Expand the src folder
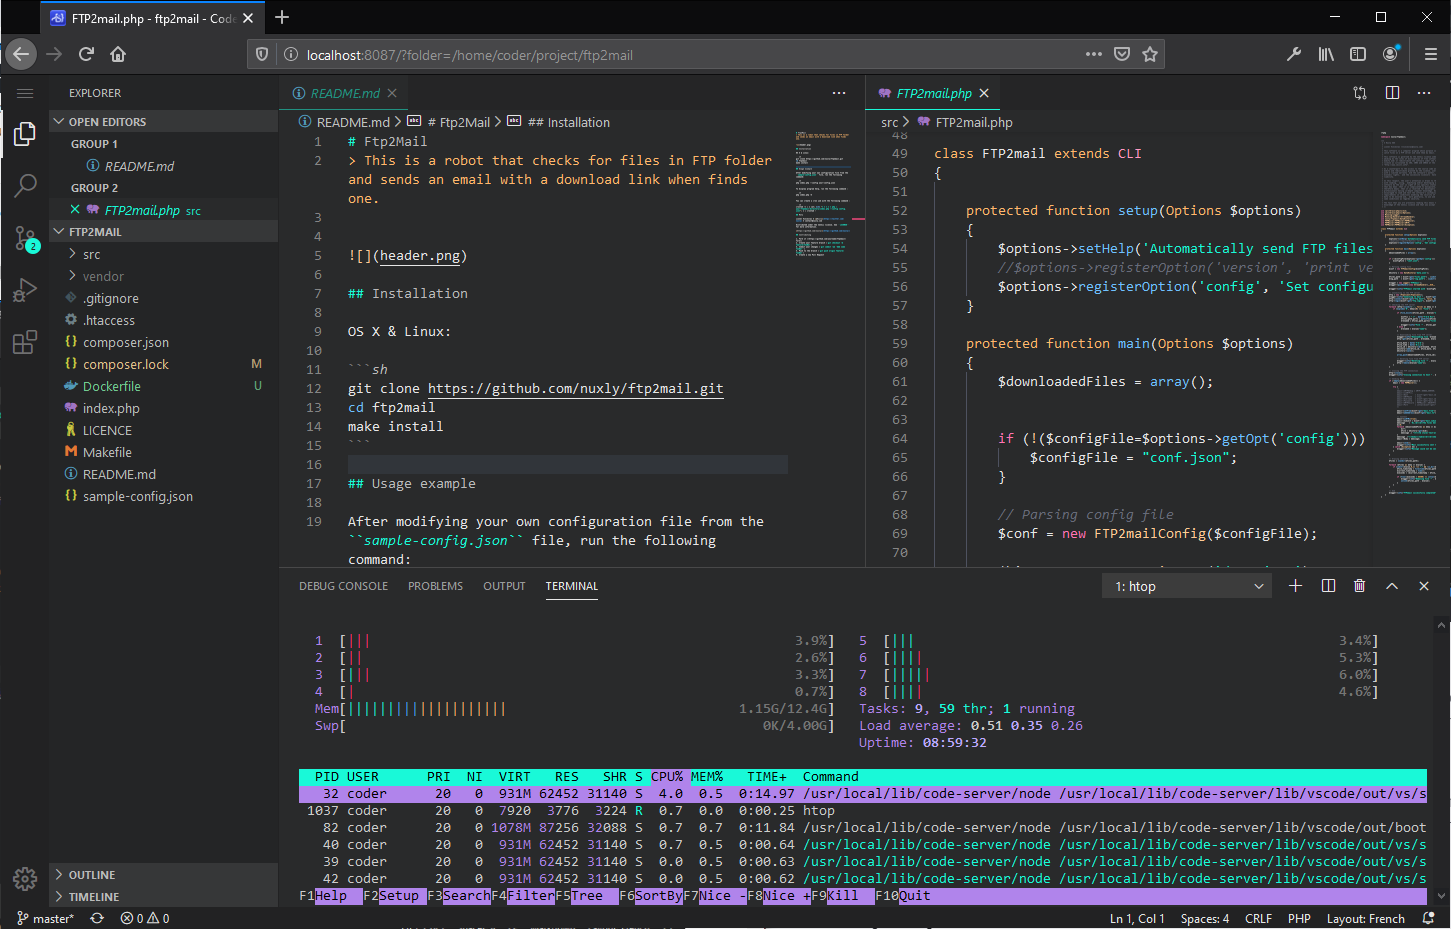 pyautogui.click(x=163, y=254)
